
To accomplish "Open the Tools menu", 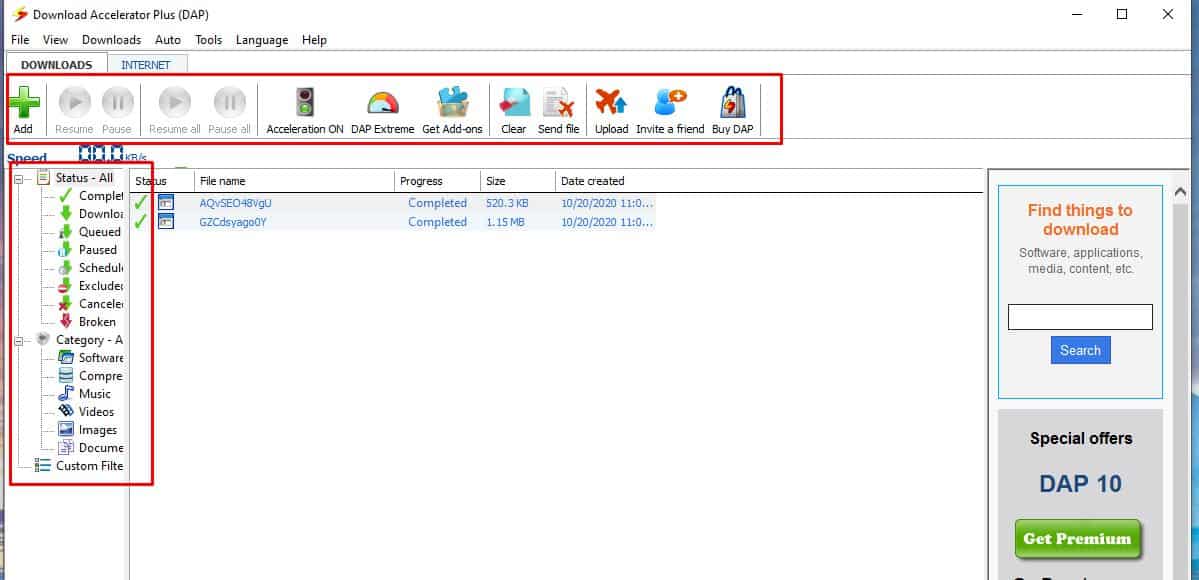I will tap(208, 40).
